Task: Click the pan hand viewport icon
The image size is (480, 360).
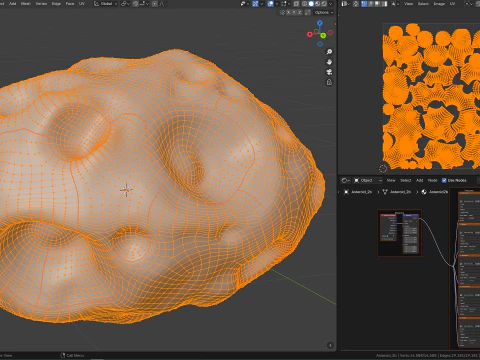Action: tap(329, 62)
